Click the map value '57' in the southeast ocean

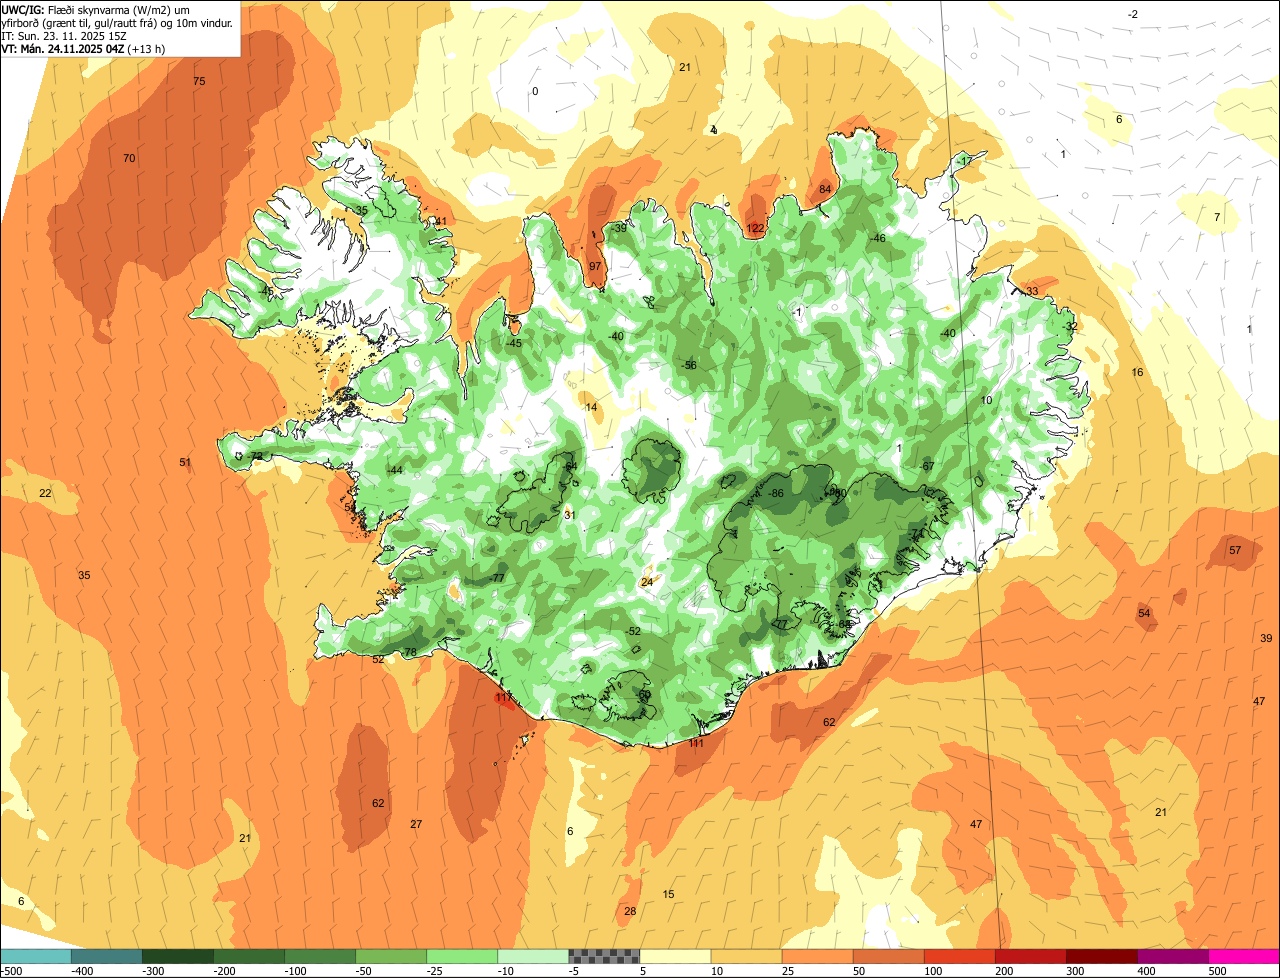coord(1235,550)
